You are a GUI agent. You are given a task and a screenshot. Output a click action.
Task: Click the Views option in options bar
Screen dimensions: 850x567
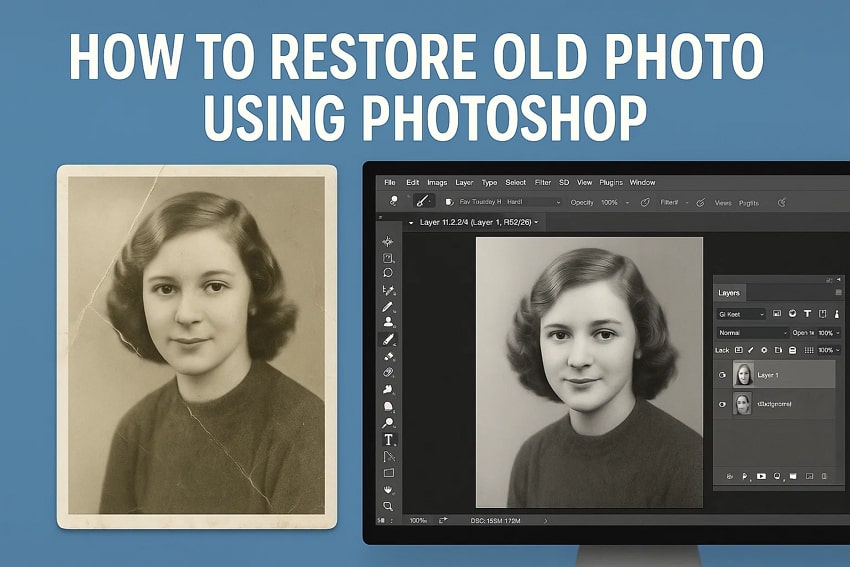click(x=723, y=203)
